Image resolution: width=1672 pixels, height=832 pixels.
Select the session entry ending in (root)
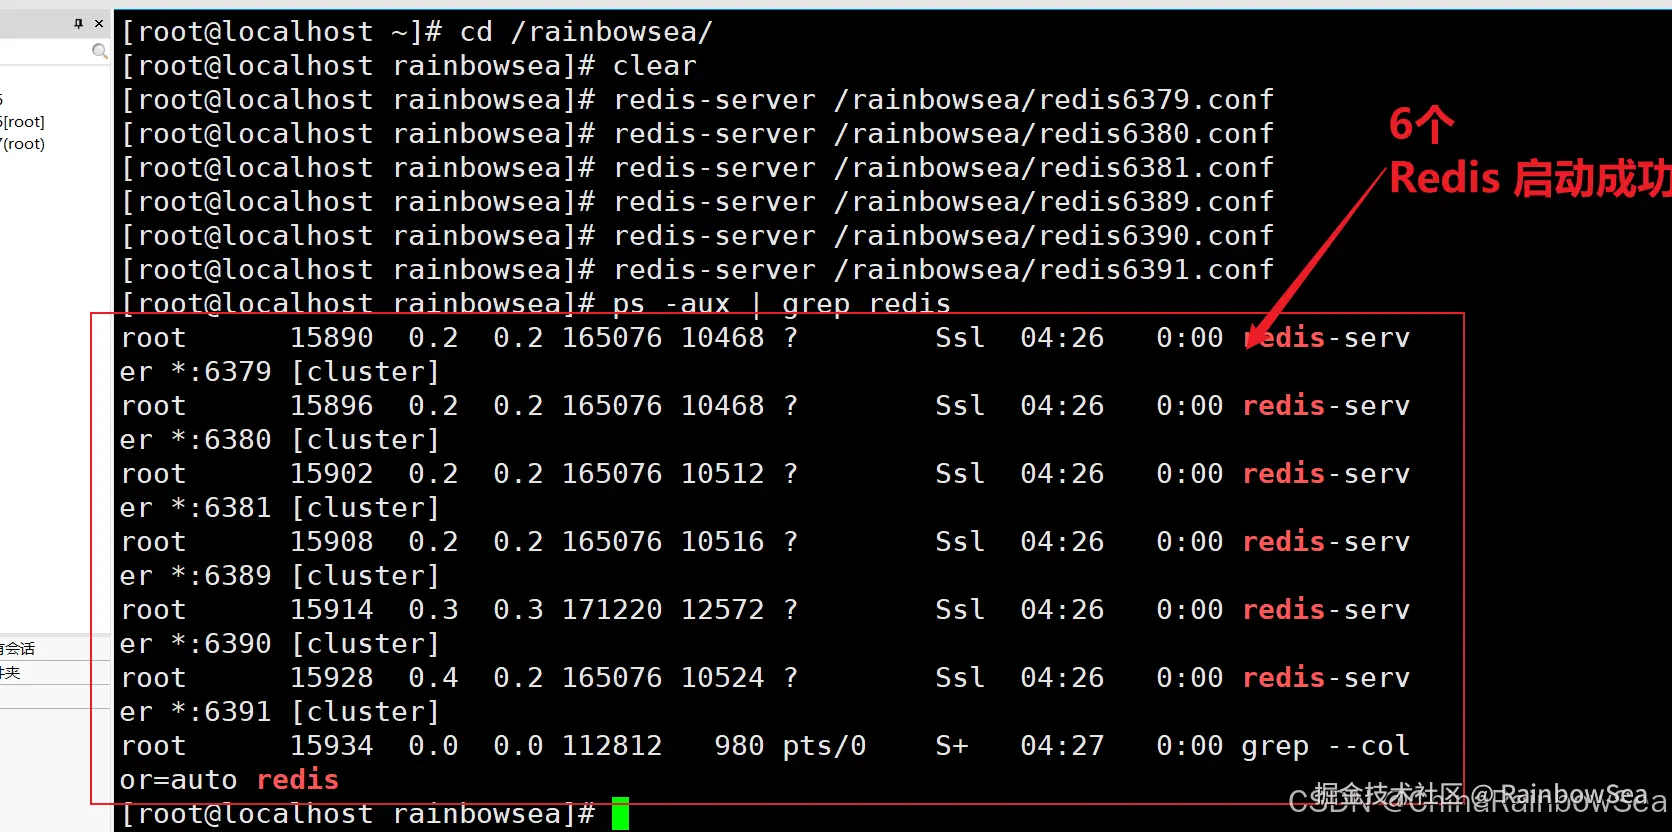(22, 144)
